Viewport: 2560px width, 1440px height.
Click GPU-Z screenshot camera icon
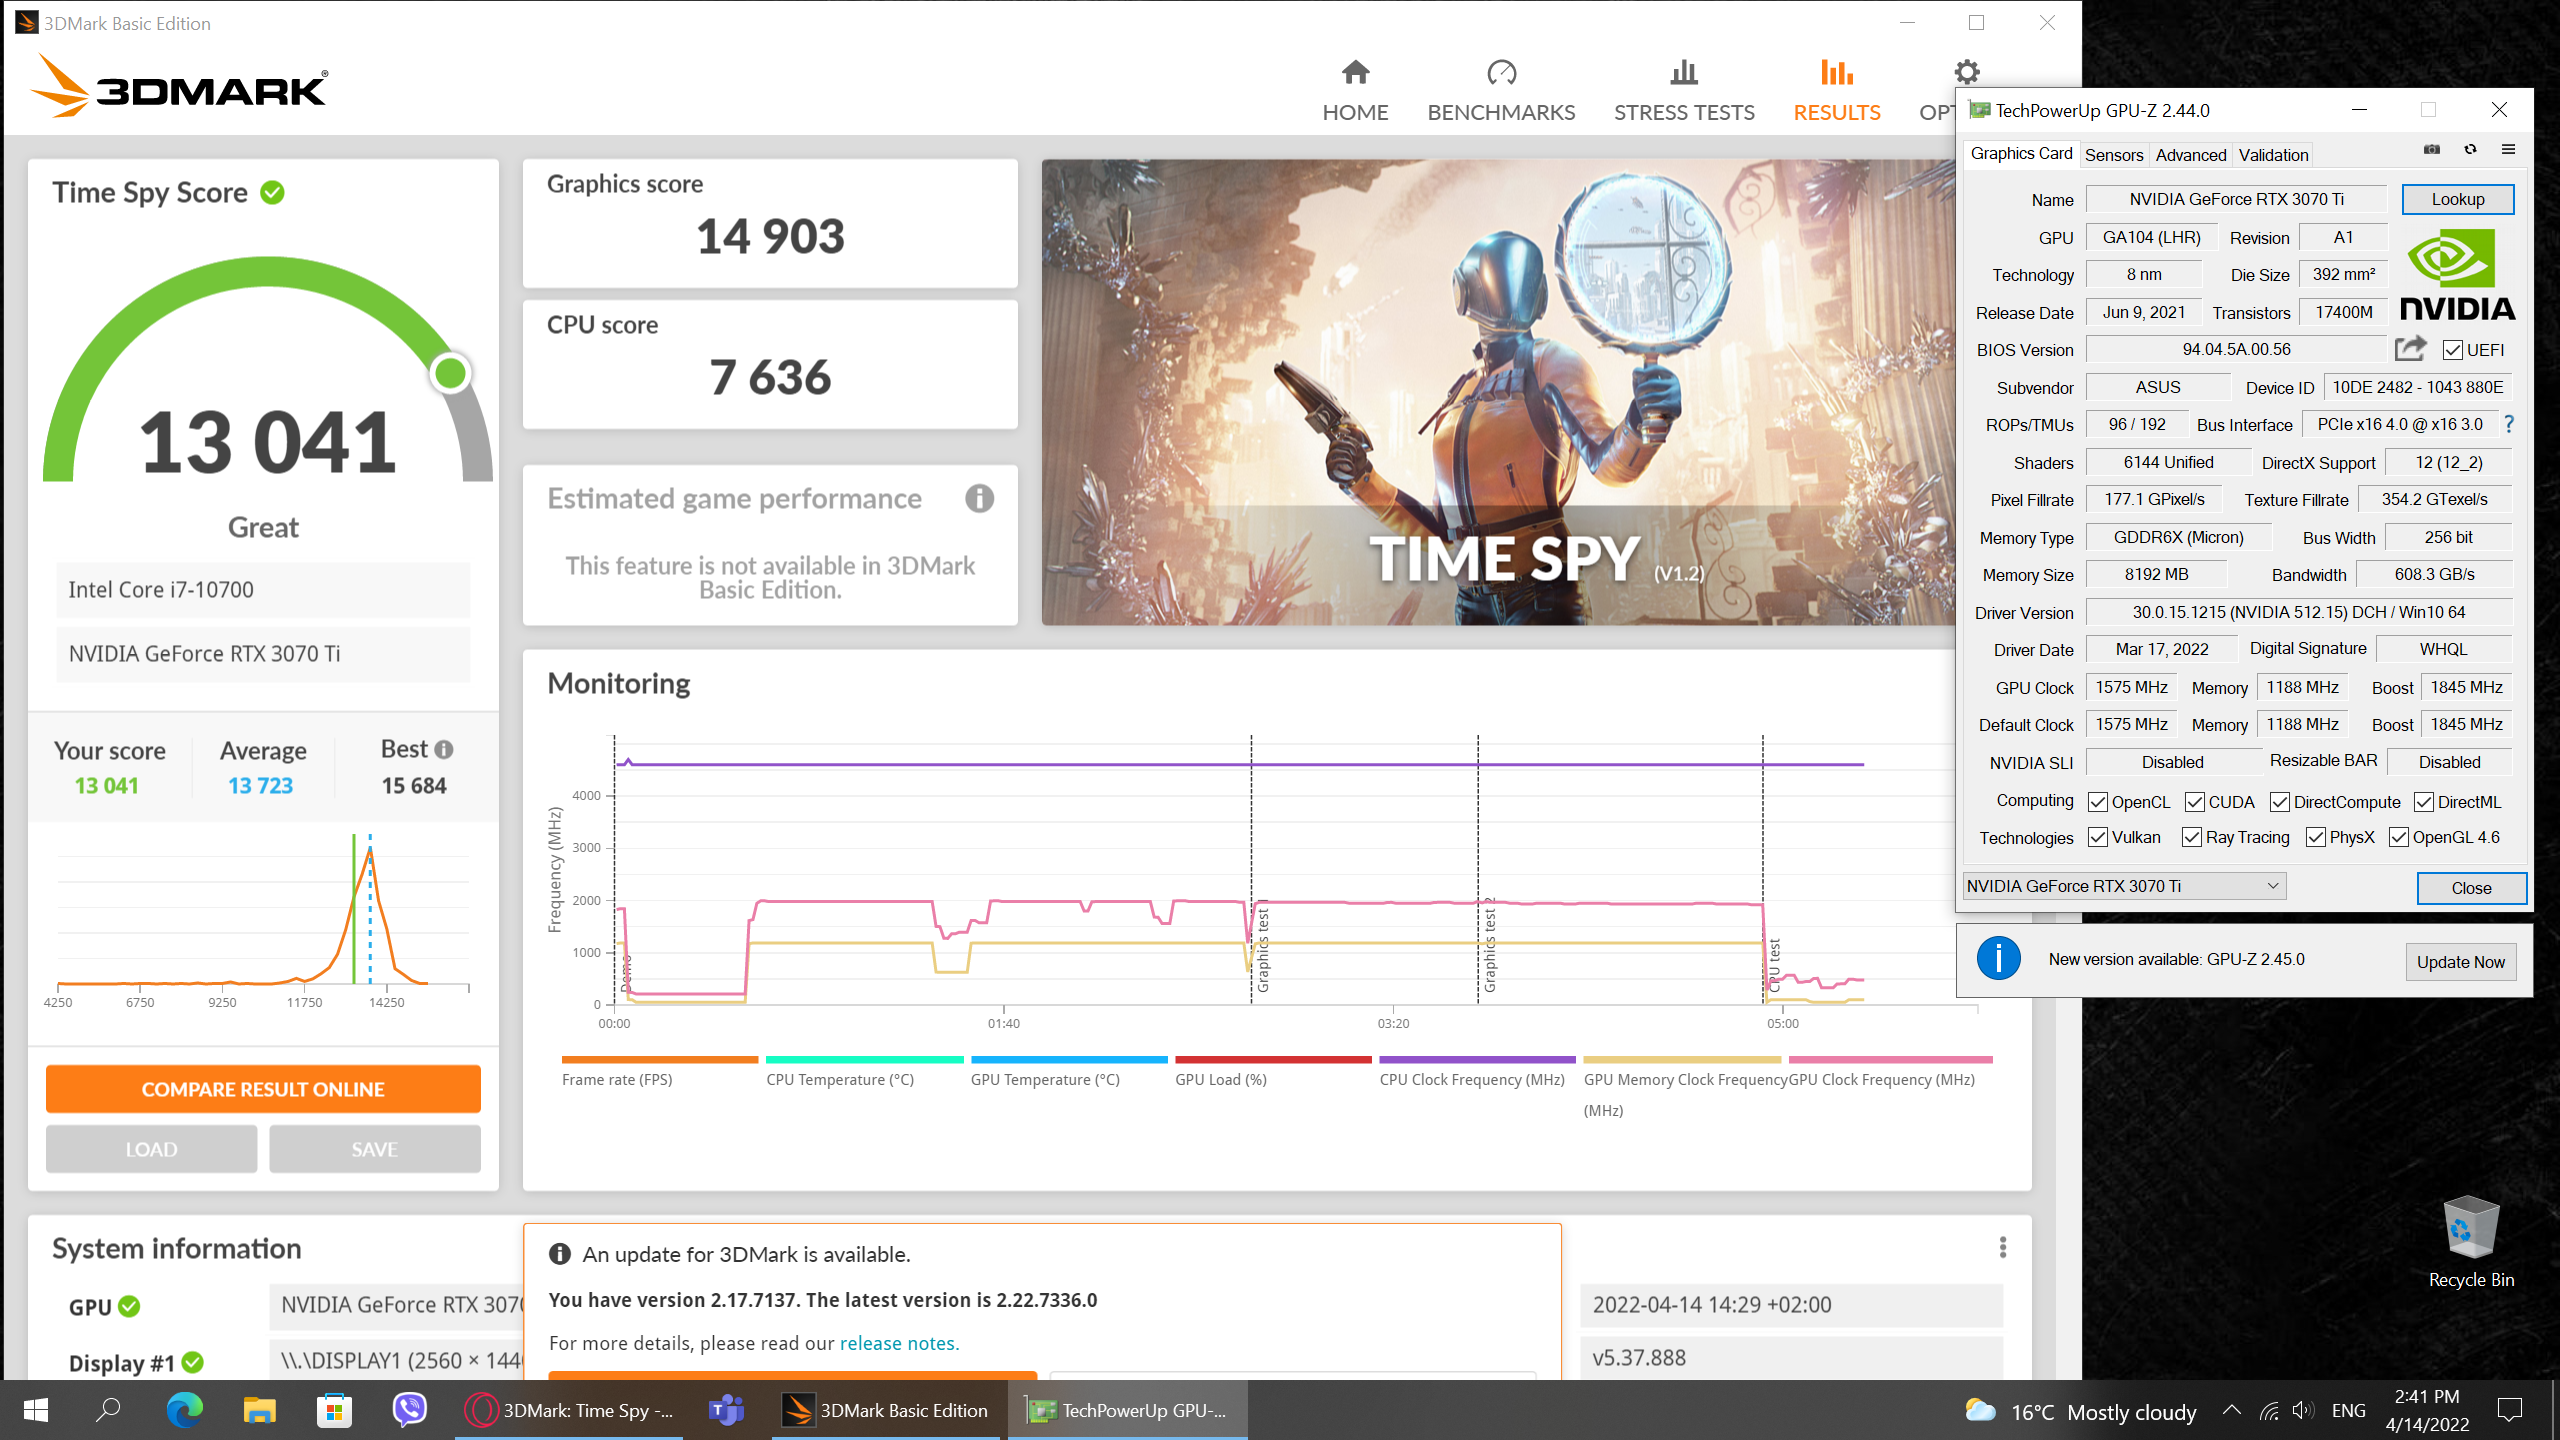coord(2432,150)
